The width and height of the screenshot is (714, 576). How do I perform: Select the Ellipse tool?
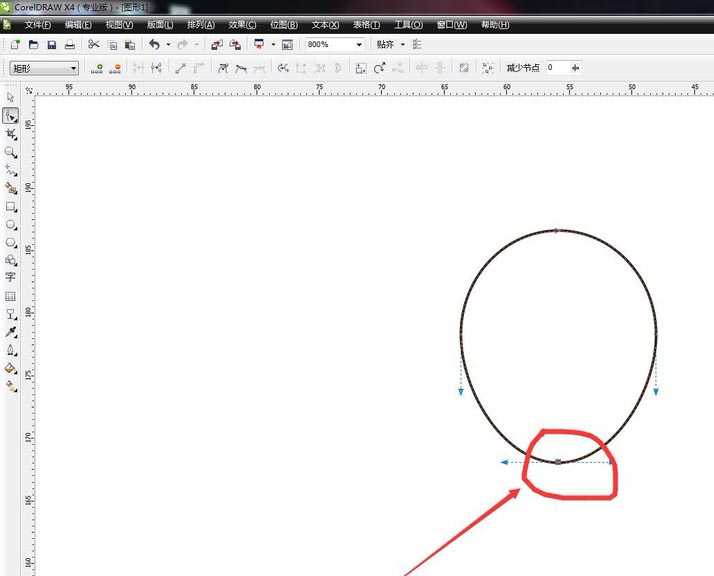coord(10,225)
